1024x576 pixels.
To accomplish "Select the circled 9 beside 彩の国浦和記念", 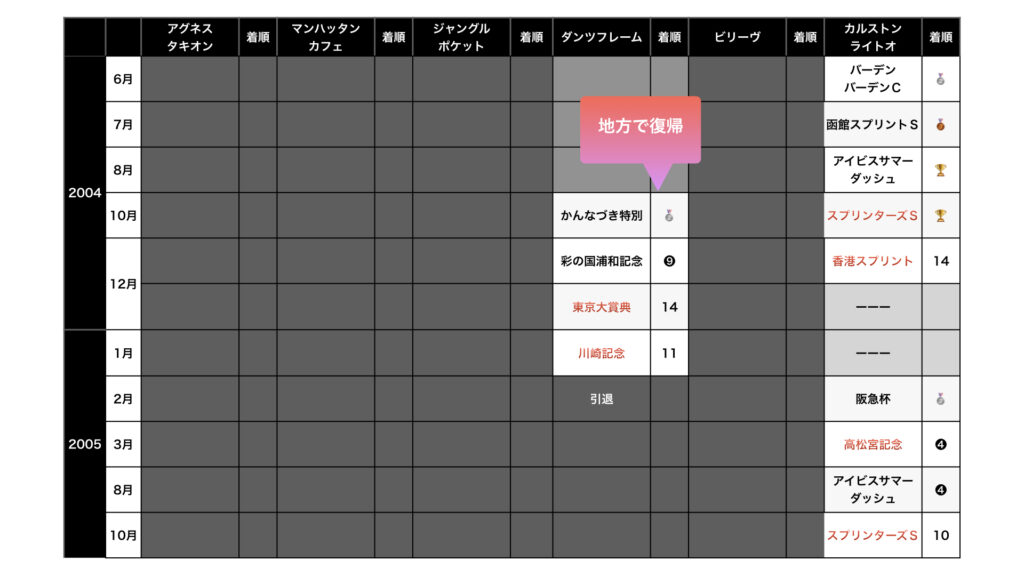I will (x=669, y=261).
